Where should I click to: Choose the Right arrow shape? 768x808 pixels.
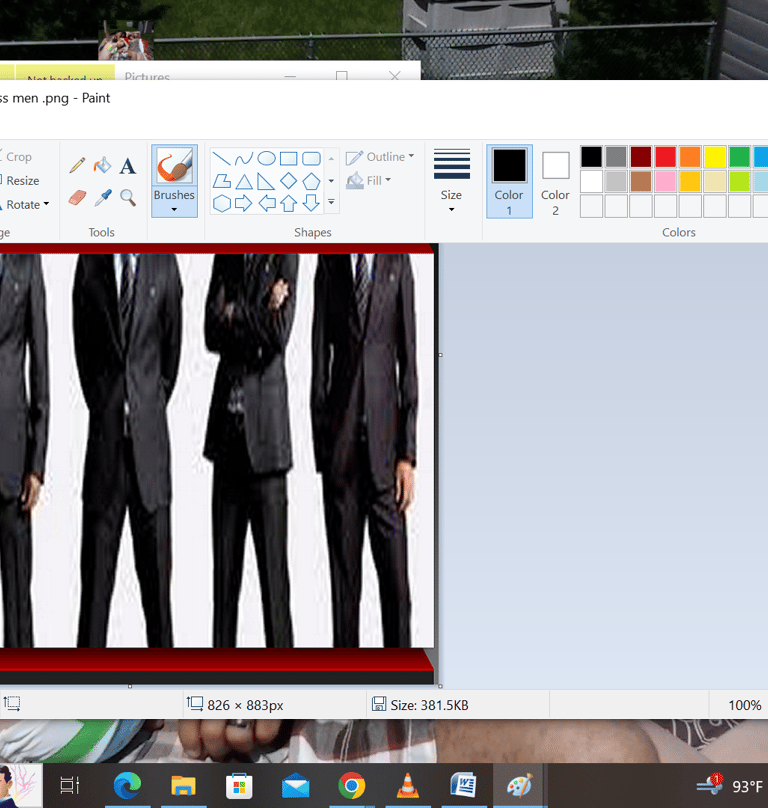click(x=244, y=204)
